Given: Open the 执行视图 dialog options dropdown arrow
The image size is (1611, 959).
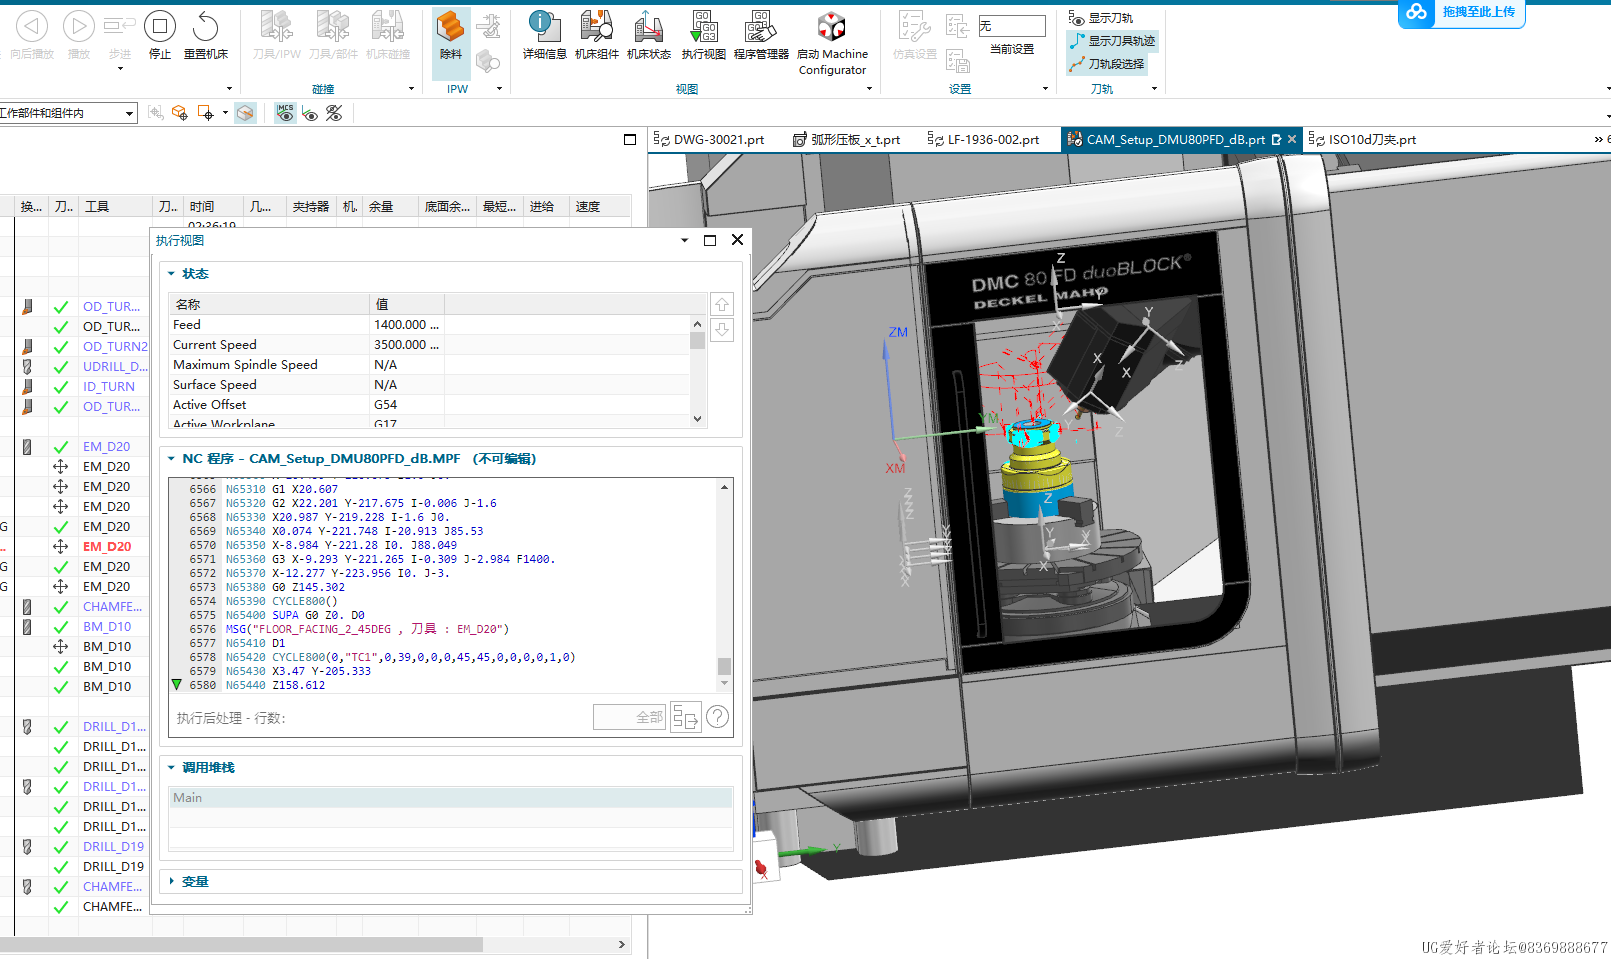Looking at the screenshot, I should coord(684,240).
